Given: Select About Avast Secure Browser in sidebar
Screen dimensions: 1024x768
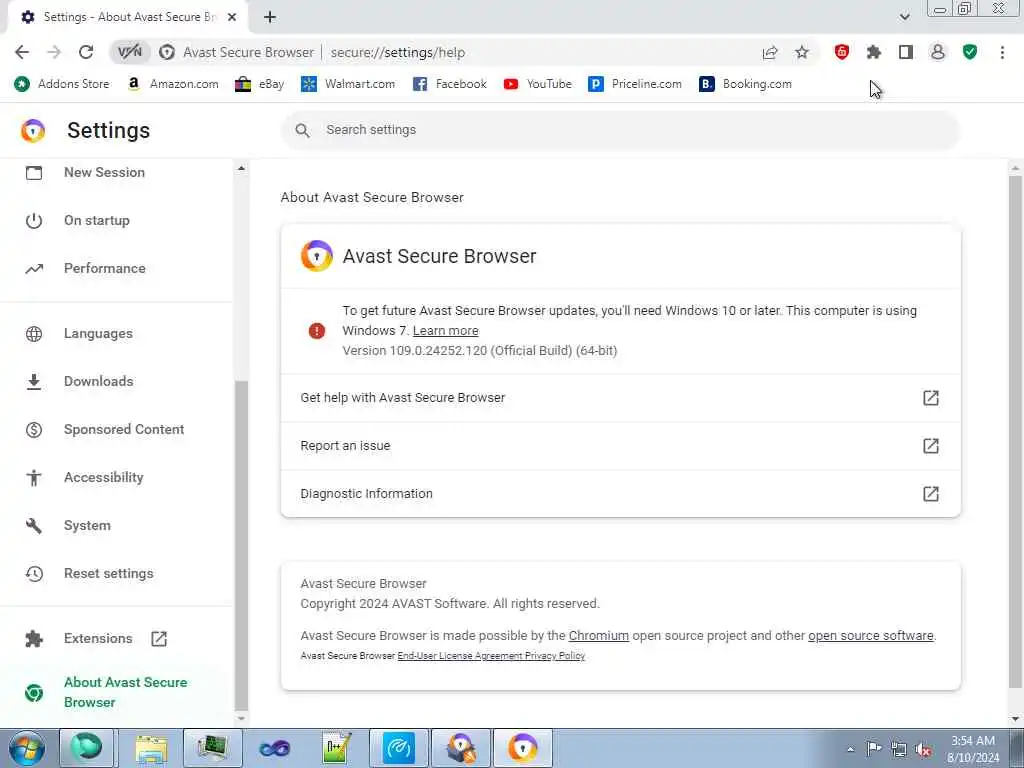Looking at the screenshot, I should click(125, 692).
